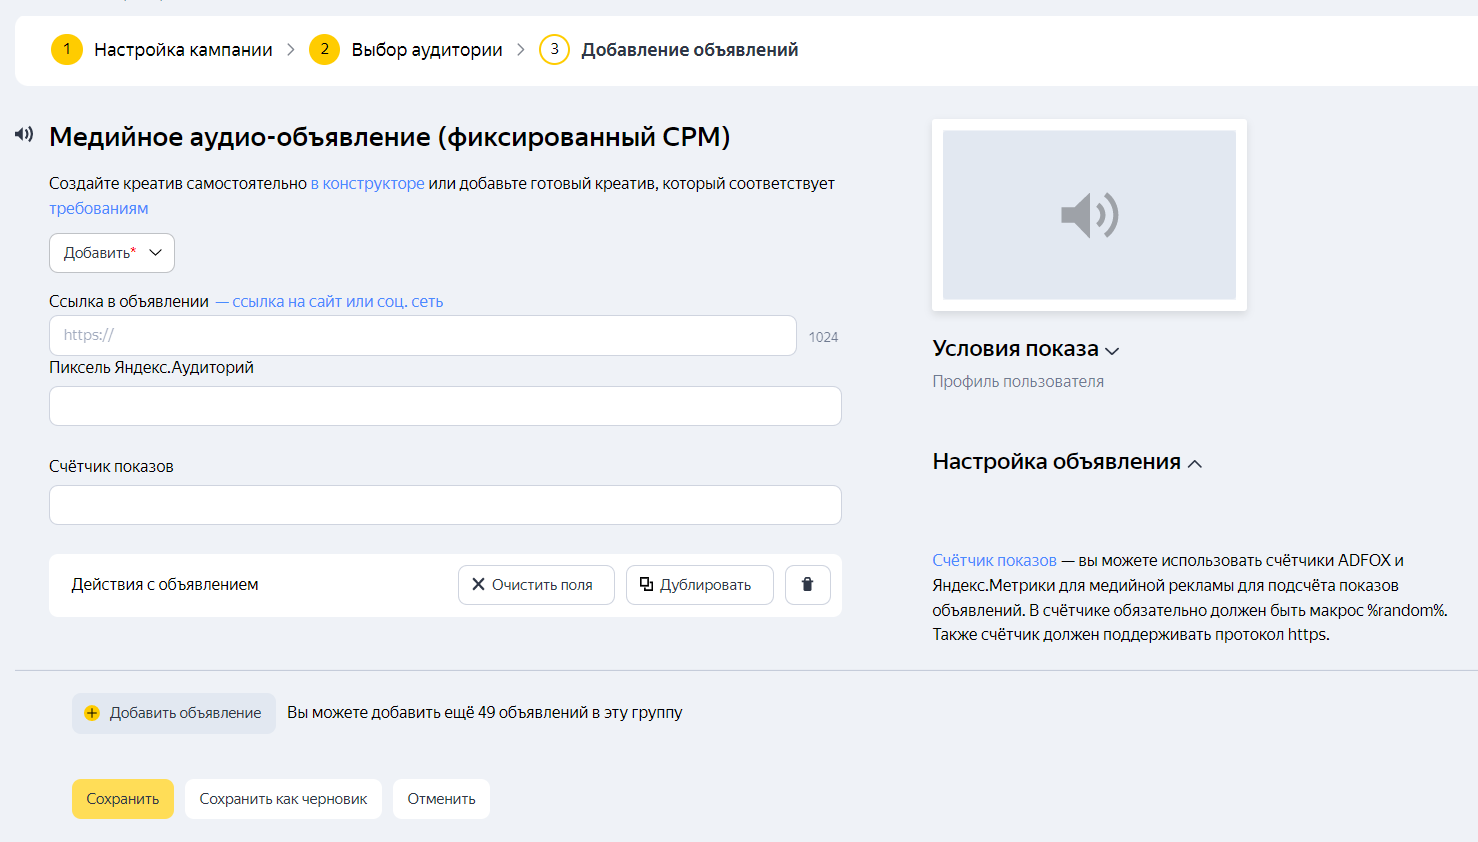This screenshot has height=842, width=1478.
Task: Click the Действия с объявлением label
Action: pyautogui.click(x=165, y=585)
